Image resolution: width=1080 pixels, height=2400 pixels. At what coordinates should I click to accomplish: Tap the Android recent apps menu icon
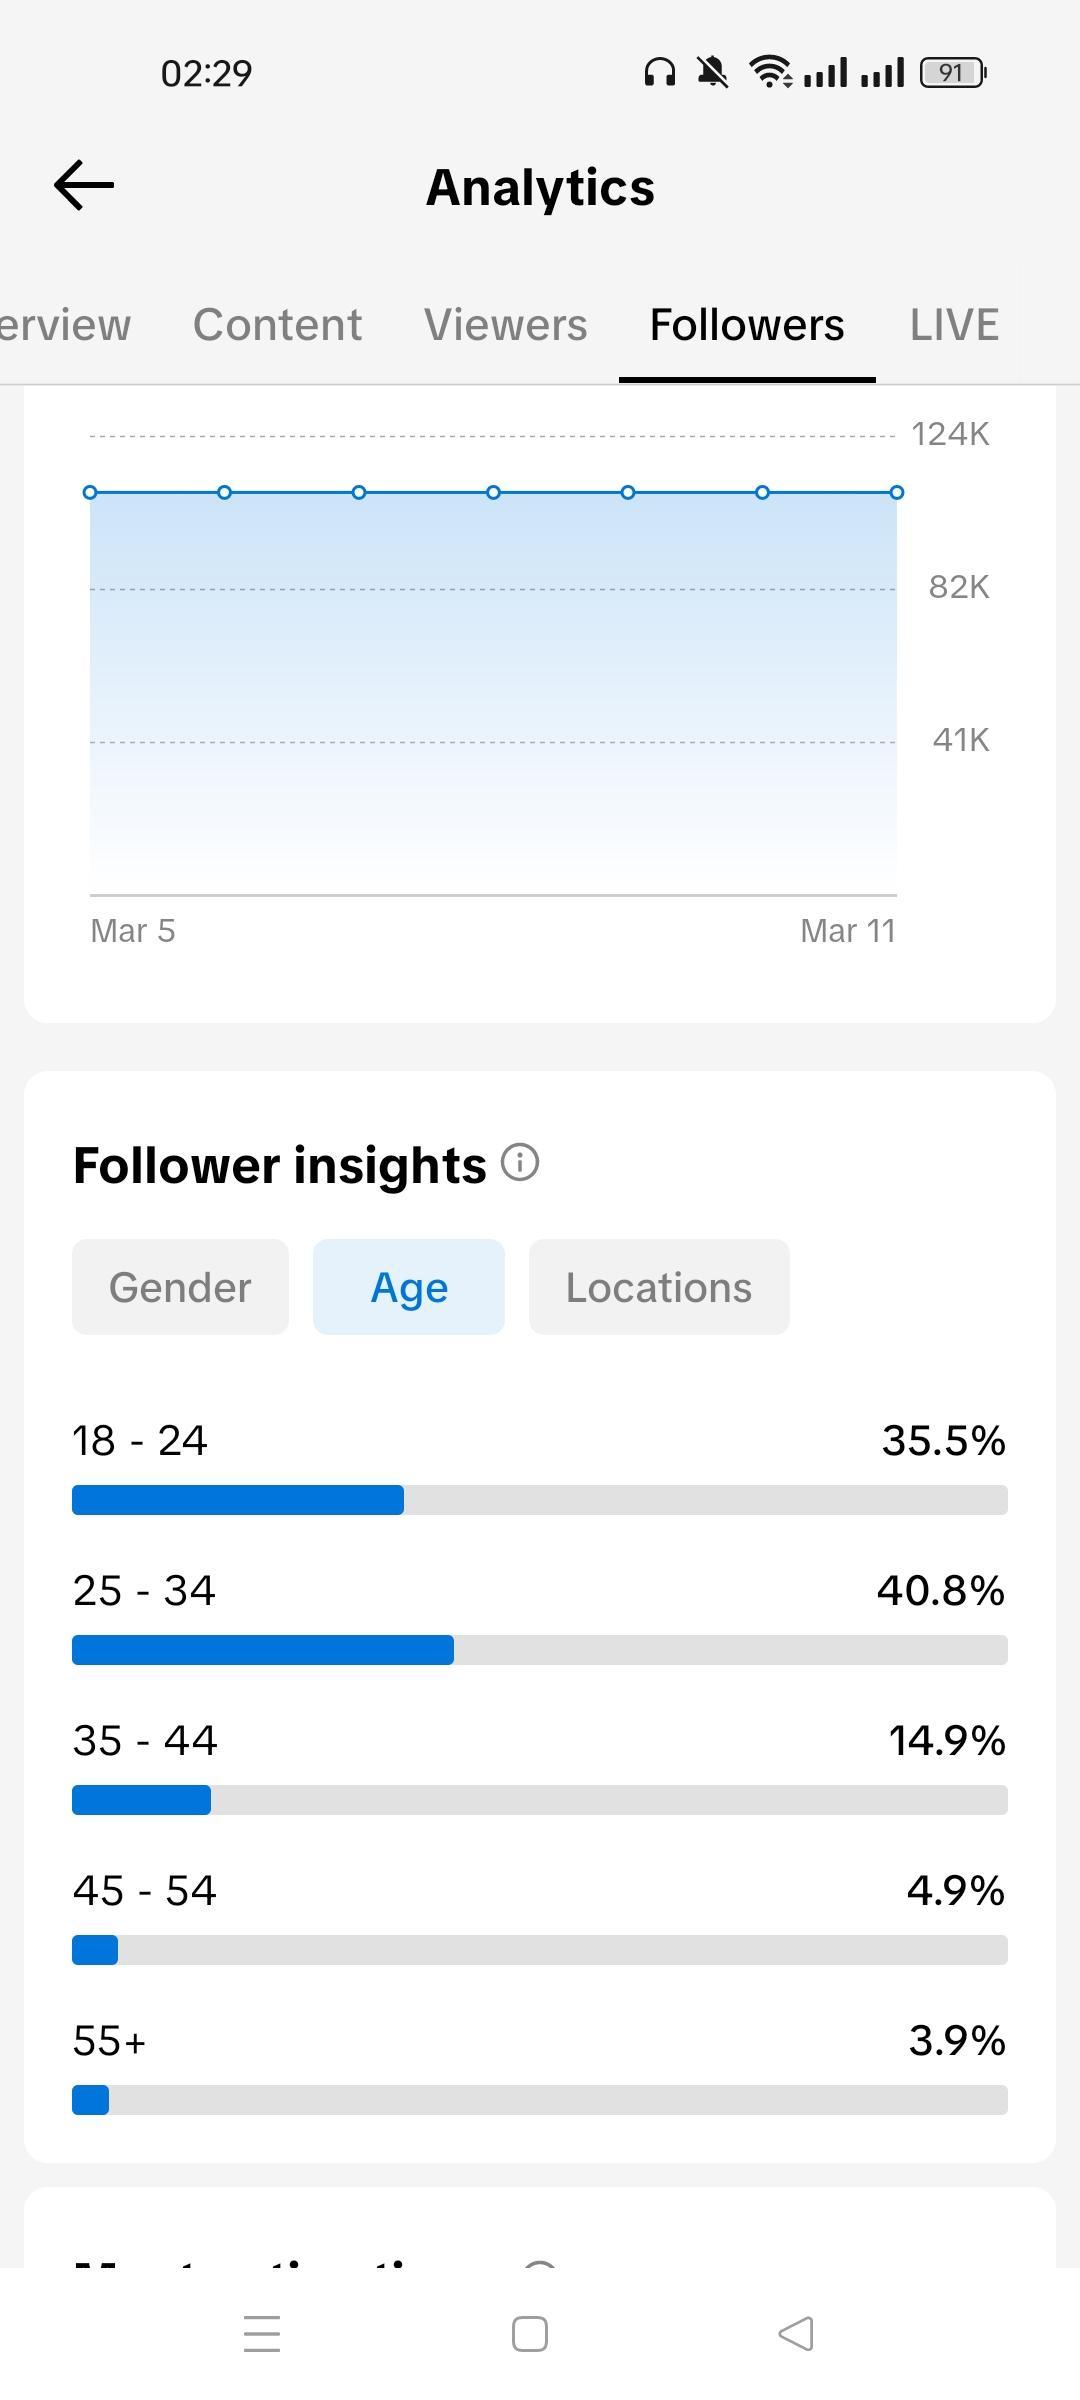(x=262, y=2334)
